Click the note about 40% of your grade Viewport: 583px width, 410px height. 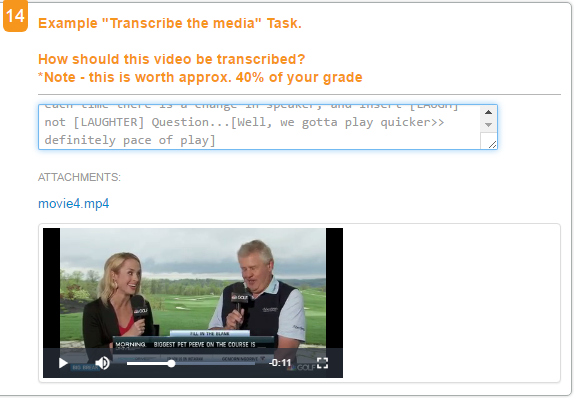[x=200, y=77]
